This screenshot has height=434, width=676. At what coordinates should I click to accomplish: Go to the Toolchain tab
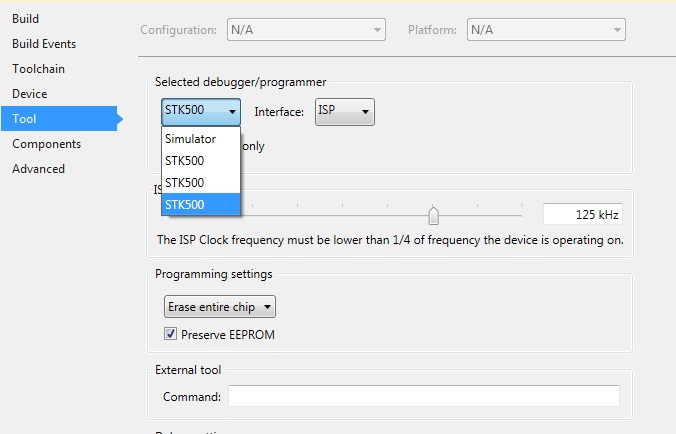38,69
